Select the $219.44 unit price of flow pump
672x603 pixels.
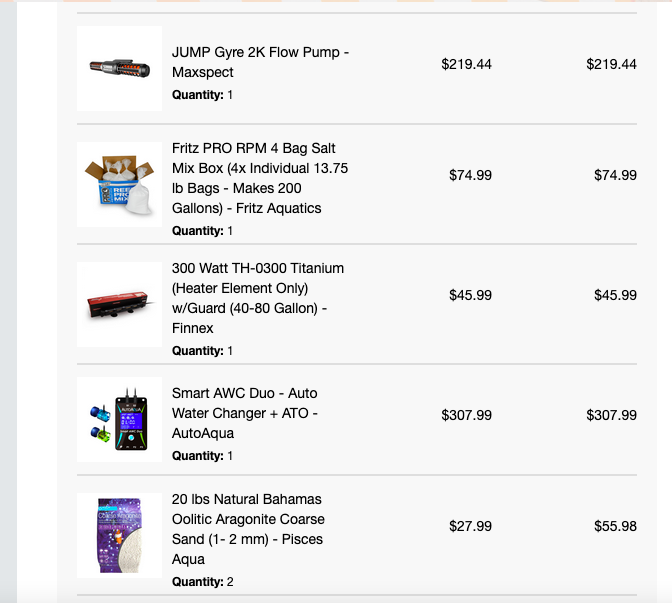(466, 64)
